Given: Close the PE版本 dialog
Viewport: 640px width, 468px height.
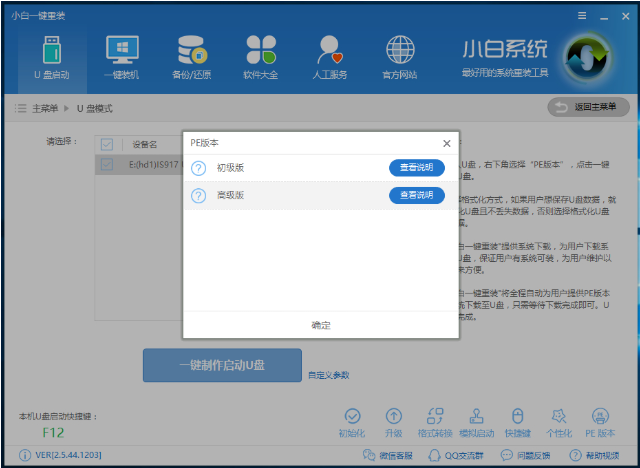Looking at the screenshot, I should [x=446, y=144].
